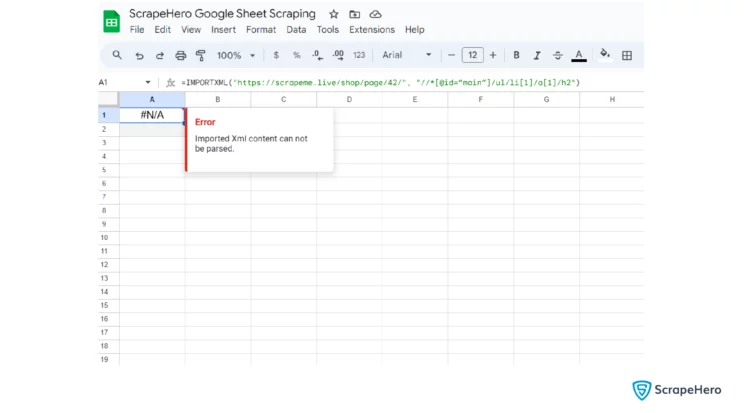744x413 pixels.
Task: Select row 5 header
Action: tap(109, 170)
